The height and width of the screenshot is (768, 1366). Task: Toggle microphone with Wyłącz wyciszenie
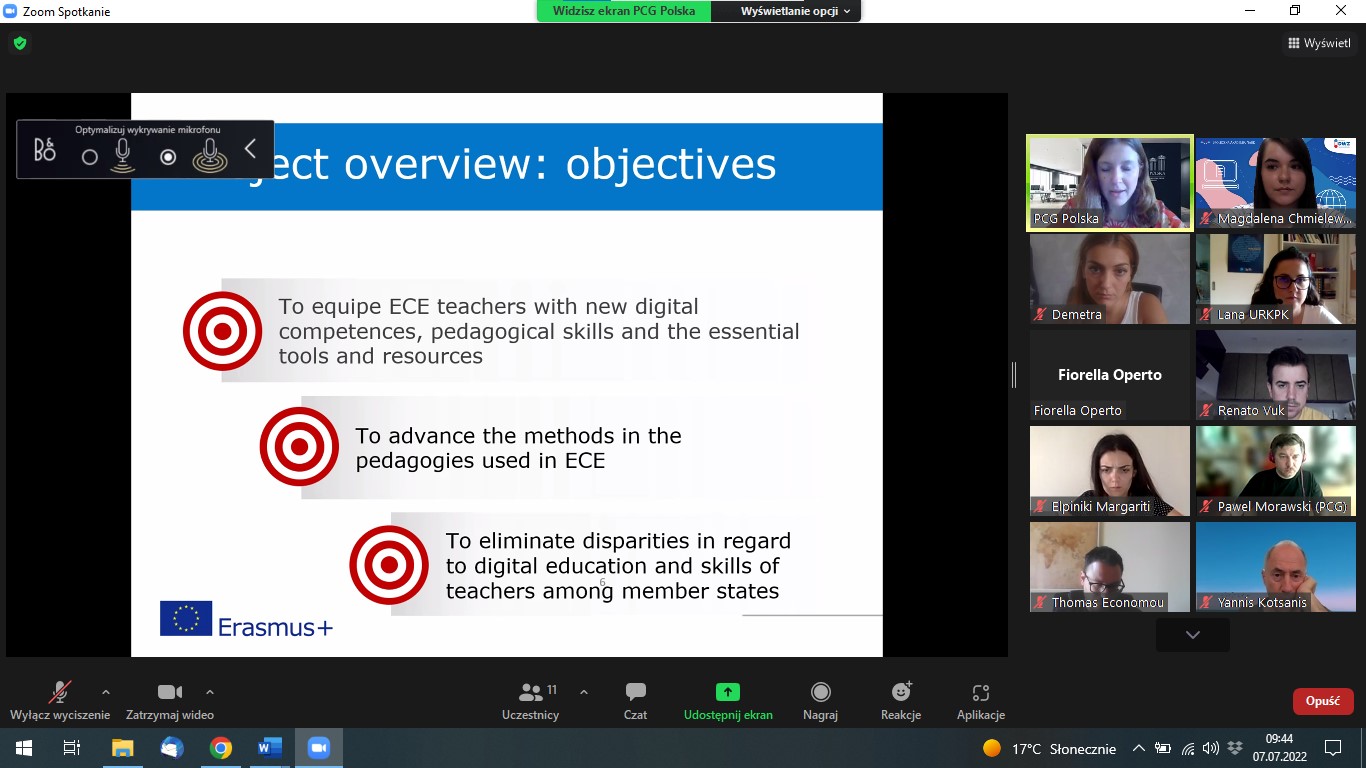pos(59,700)
